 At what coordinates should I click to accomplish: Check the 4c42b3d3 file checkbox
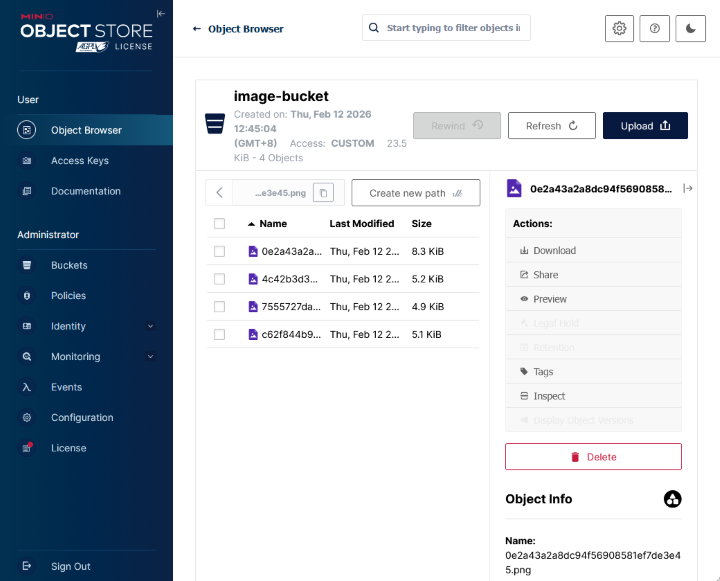click(x=220, y=279)
